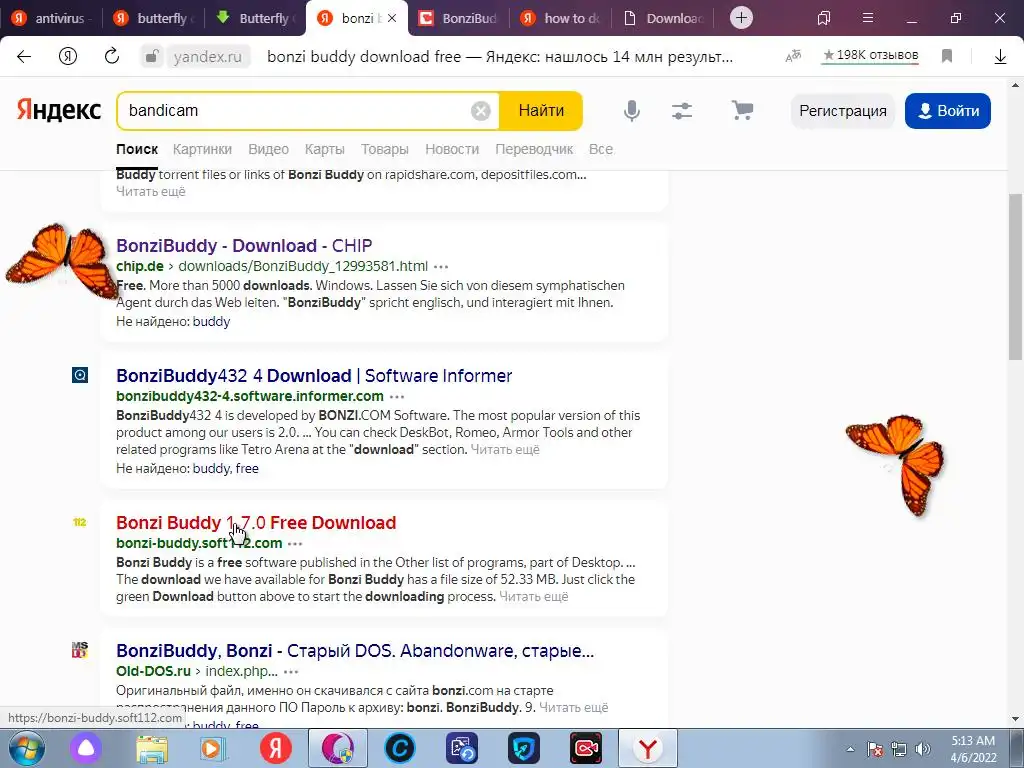
Task: Open three-dot menu next to soft112 URL
Action: click(x=295, y=543)
